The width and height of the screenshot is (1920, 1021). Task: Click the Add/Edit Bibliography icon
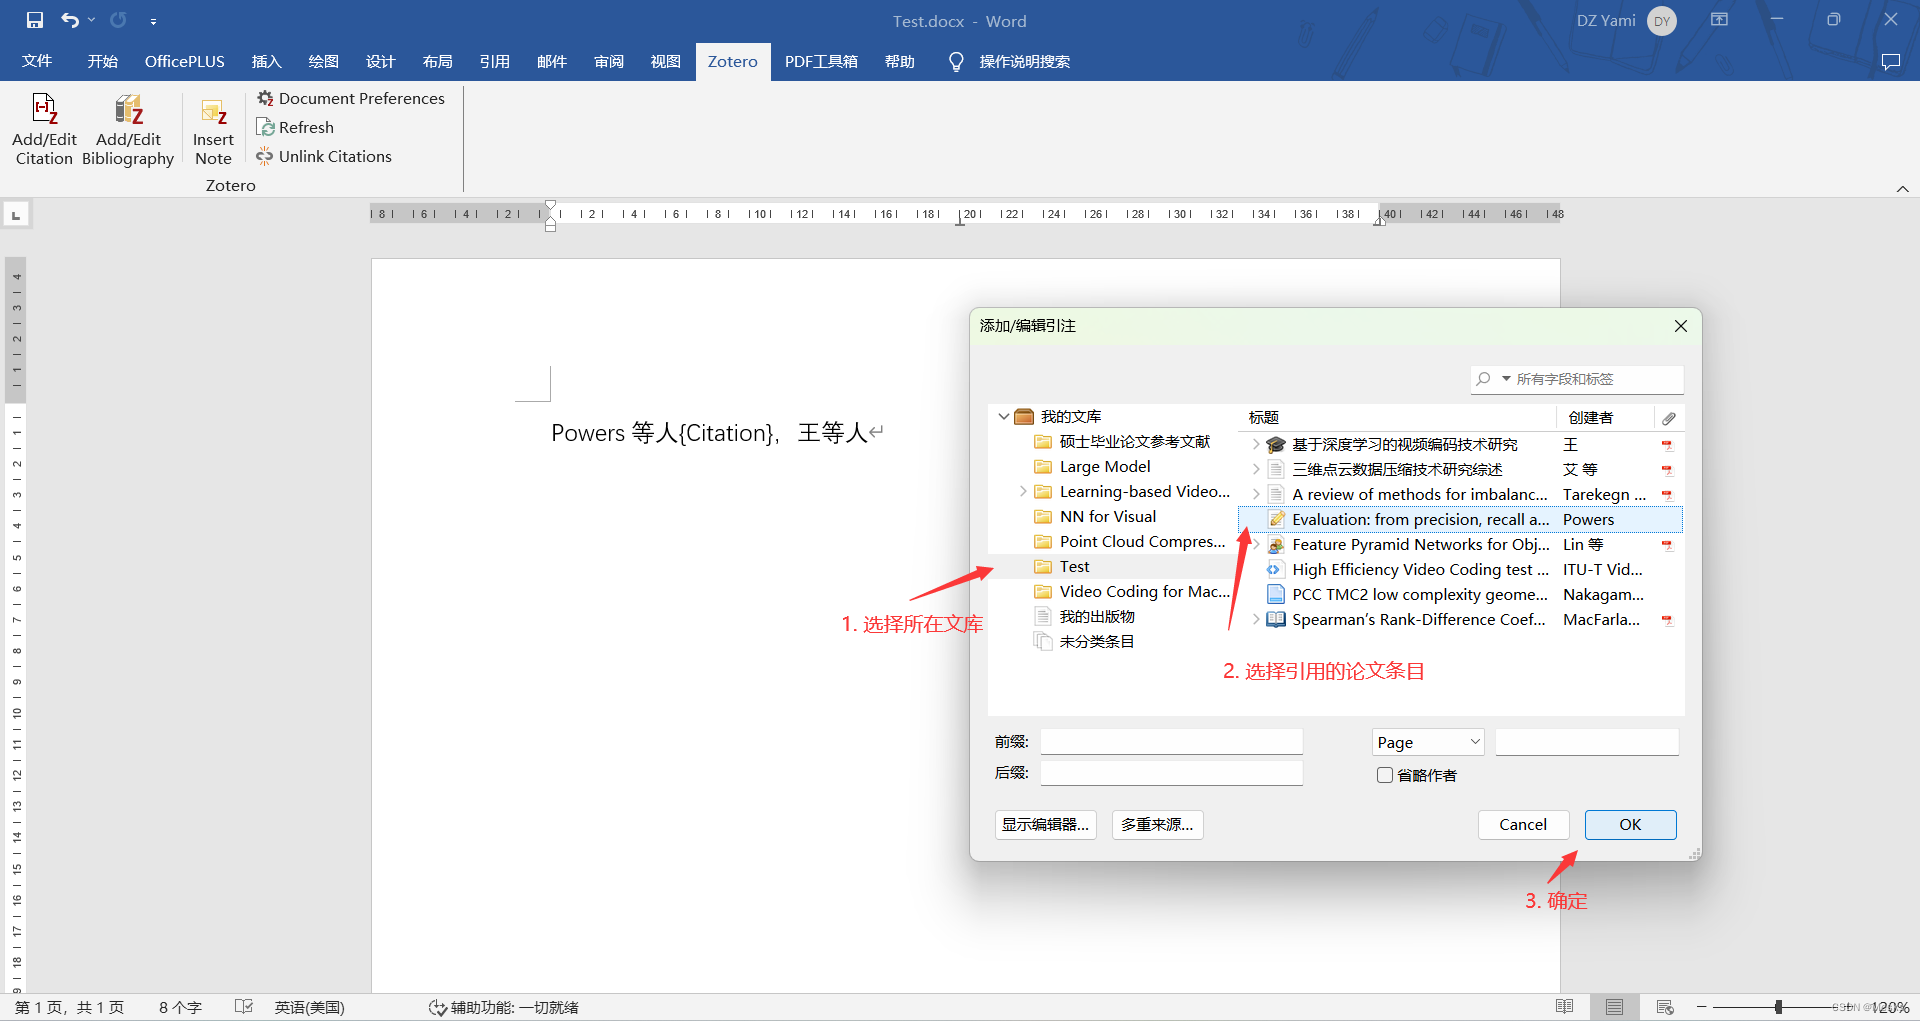click(x=128, y=109)
